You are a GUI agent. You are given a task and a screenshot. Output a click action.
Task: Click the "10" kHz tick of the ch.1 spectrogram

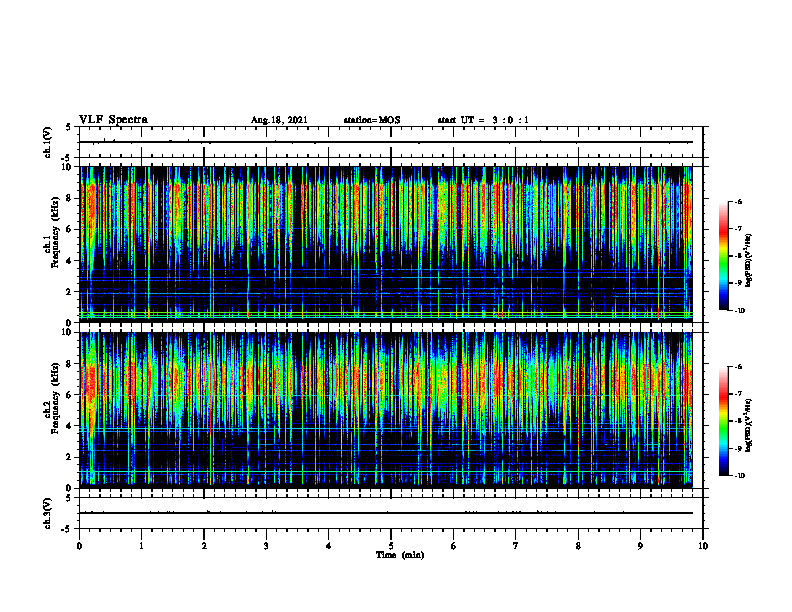tap(67, 167)
